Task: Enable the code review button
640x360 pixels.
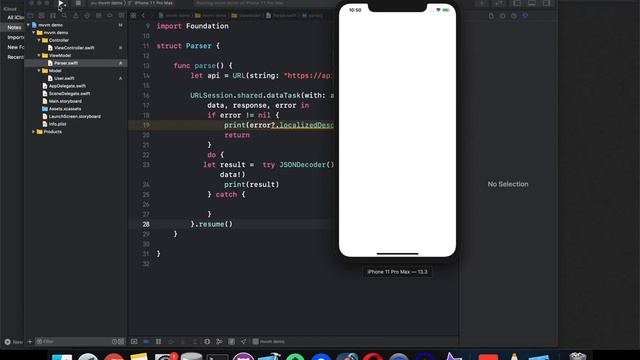Action: click(x=499, y=3)
